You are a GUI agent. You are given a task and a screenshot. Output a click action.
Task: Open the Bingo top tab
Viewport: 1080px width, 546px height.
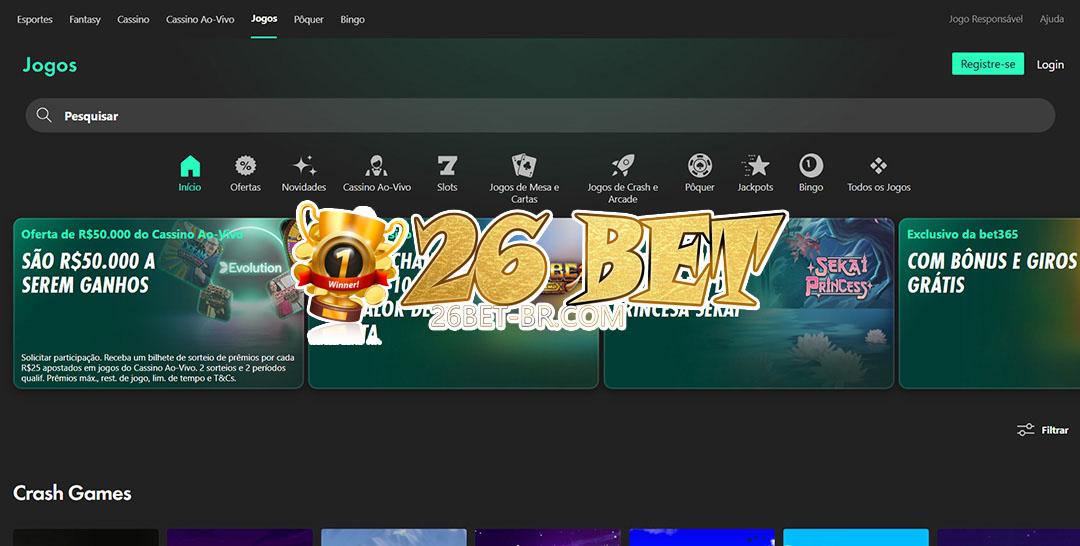pos(352,19)
